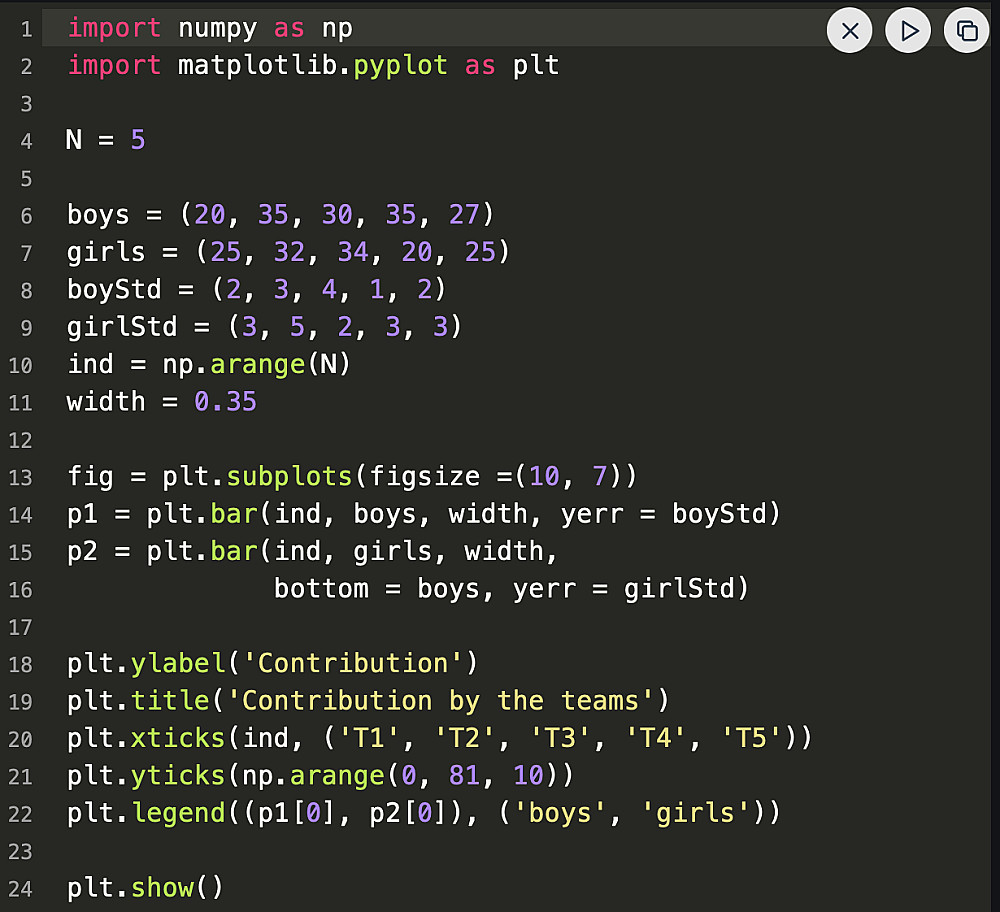The height and width of the screenshot is (912, 1000).
Task: Click the 'T3' string in xticks
Action: 561,738
